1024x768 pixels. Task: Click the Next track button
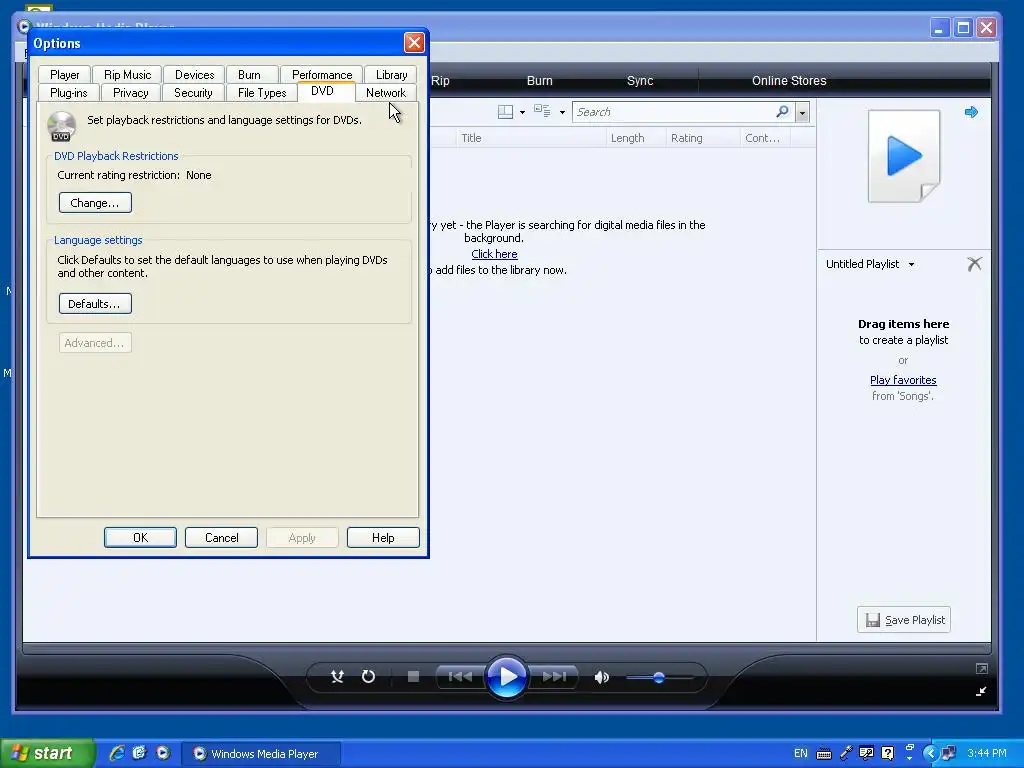[554, 677]
